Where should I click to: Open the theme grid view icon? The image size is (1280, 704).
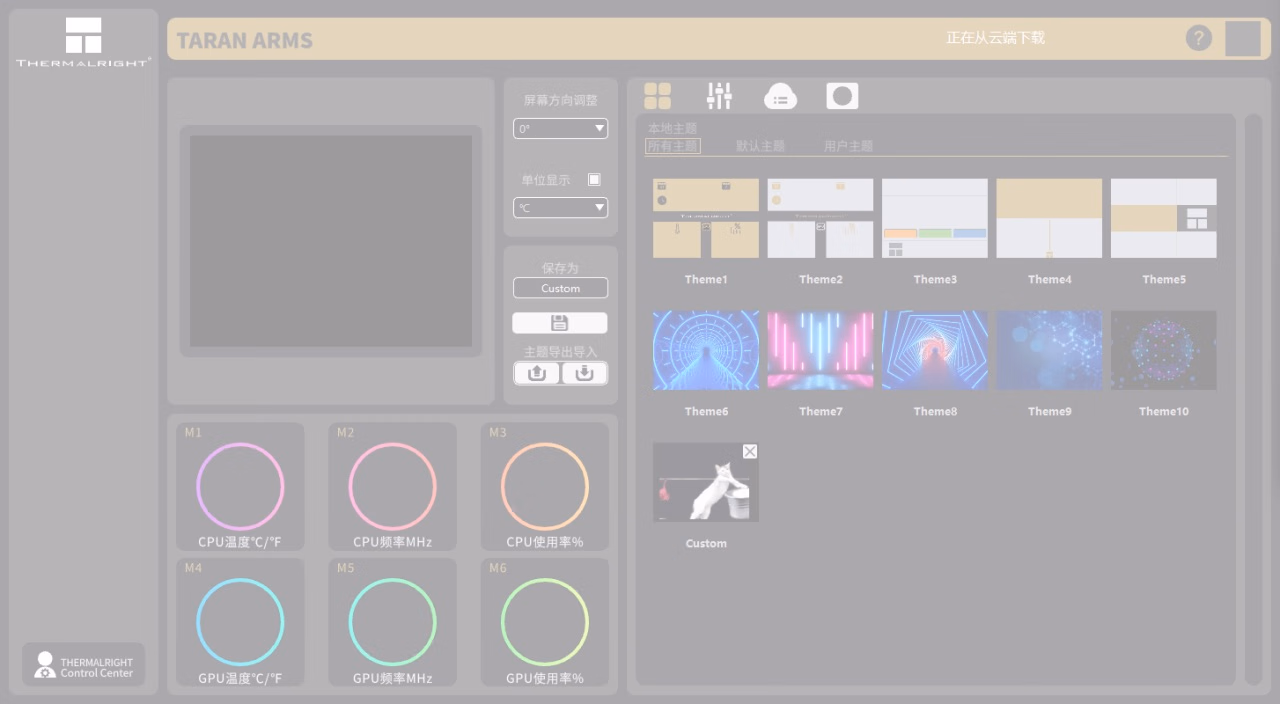tap(657, 96)
